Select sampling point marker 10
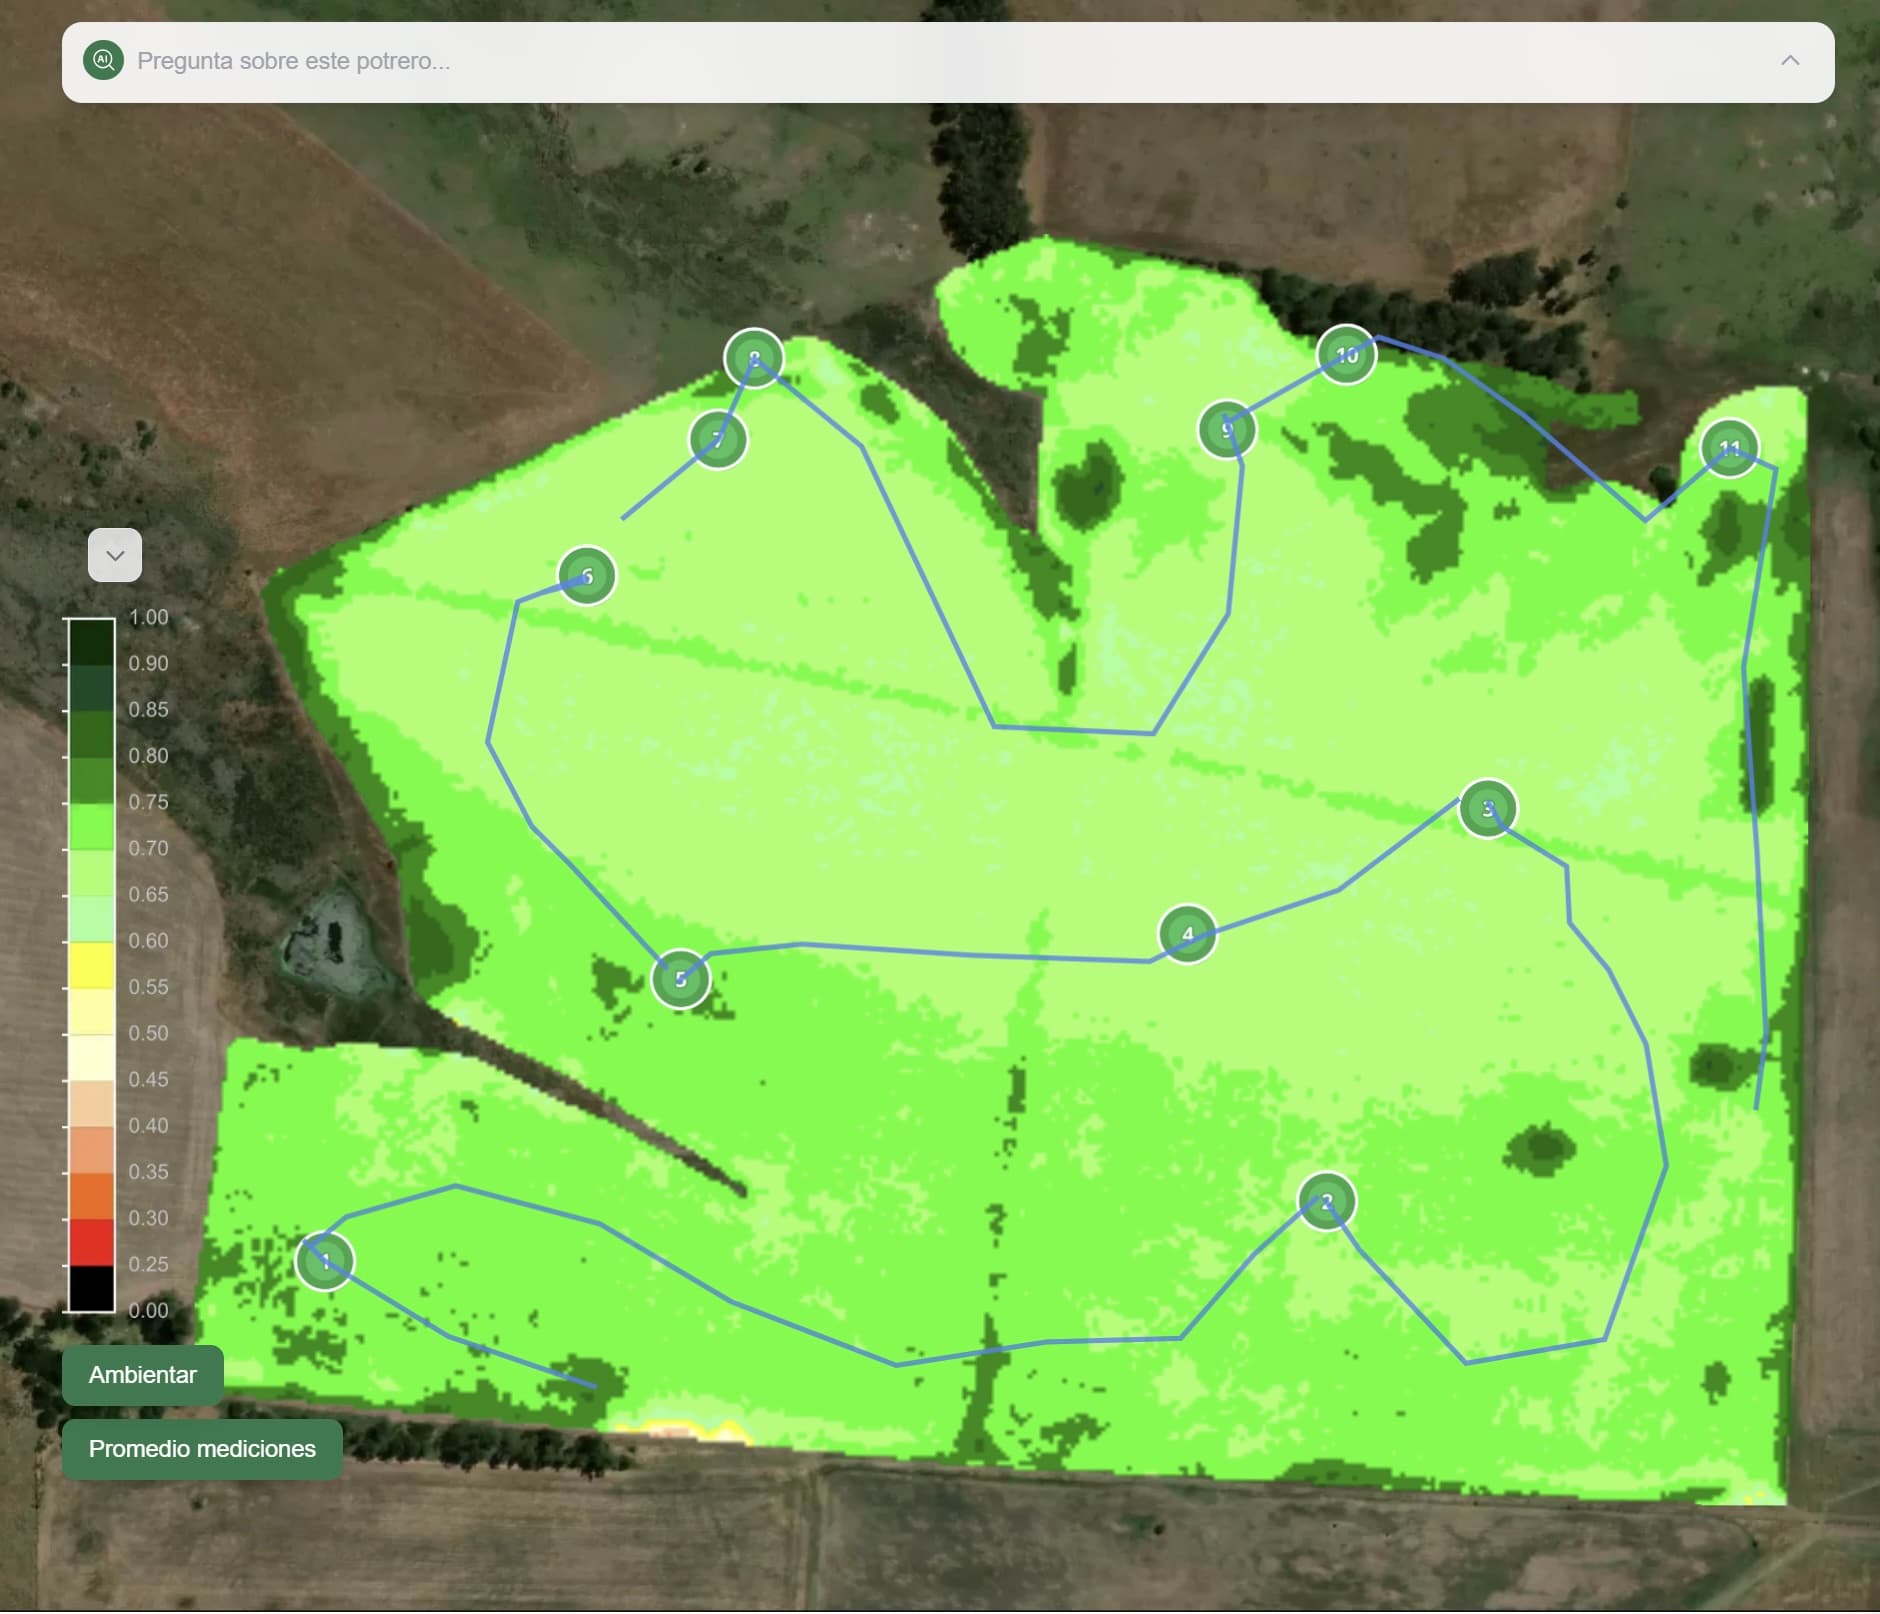Image resolution: width=1880 pixels, height=1614 pixels. pyautogui.click(x=1346, y=355)
